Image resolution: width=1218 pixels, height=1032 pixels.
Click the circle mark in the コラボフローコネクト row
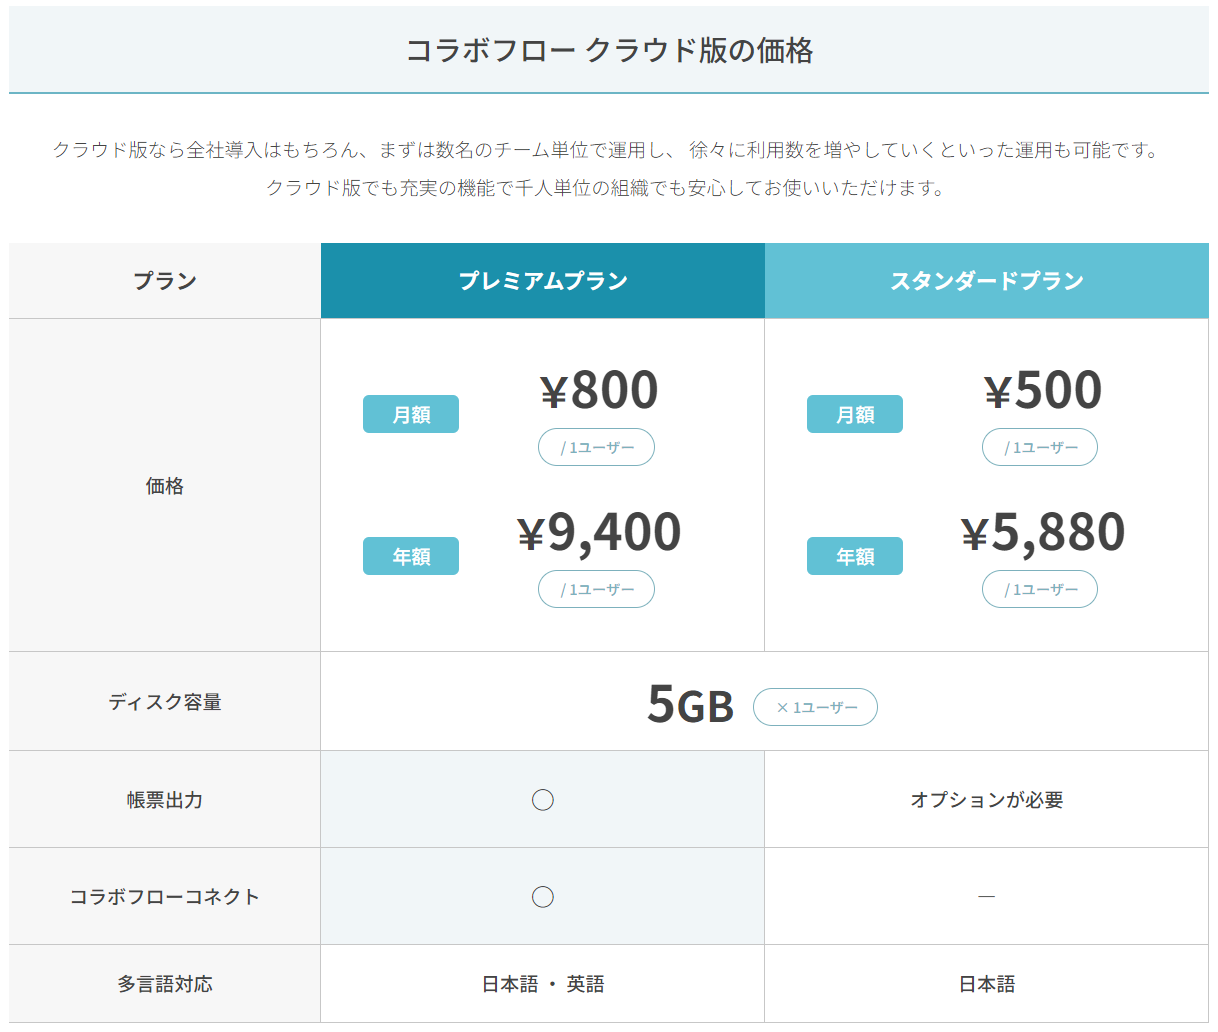543,897
